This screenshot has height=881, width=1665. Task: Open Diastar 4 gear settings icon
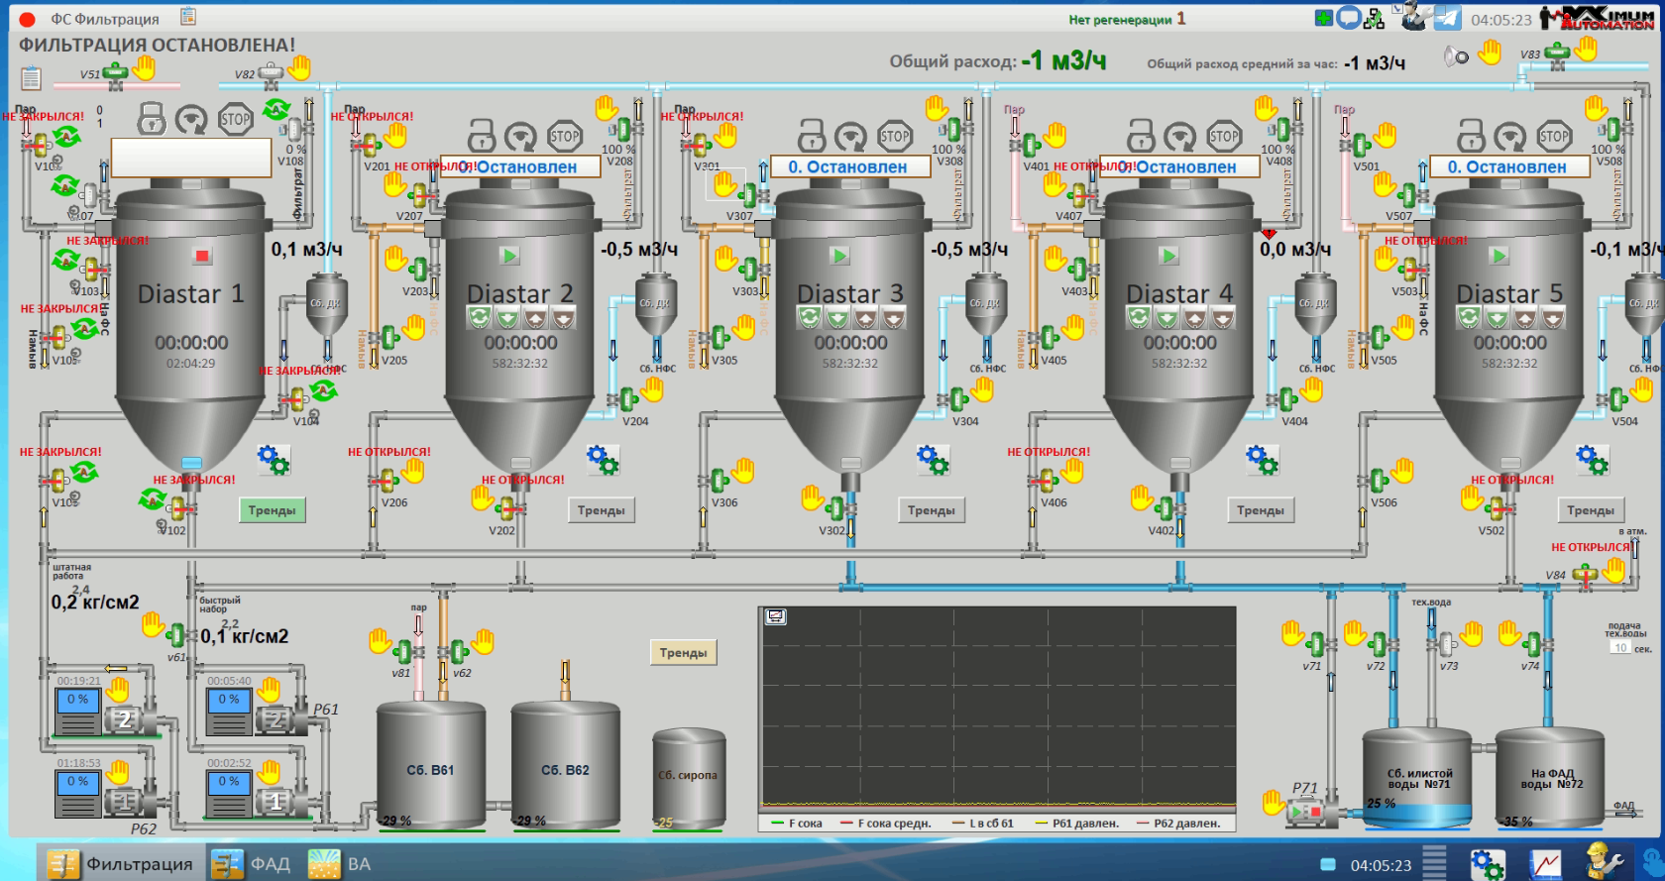(1261, 460)
